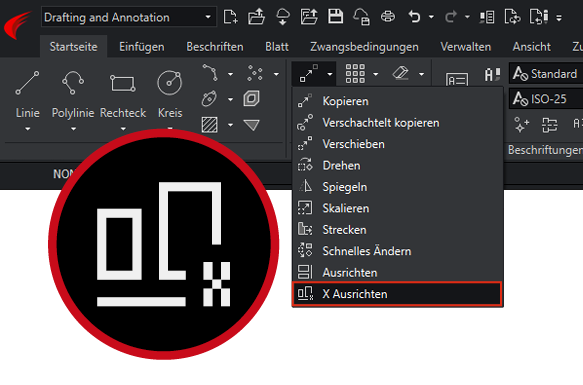Click the pattern grid icon

click(x=355, y=73)
